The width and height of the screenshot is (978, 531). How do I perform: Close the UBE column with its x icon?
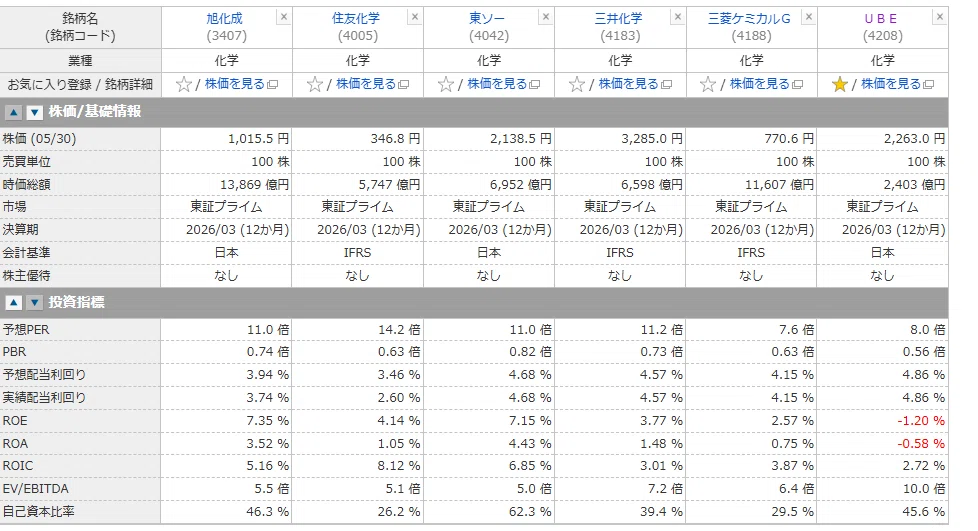click(x=939, y=17)
